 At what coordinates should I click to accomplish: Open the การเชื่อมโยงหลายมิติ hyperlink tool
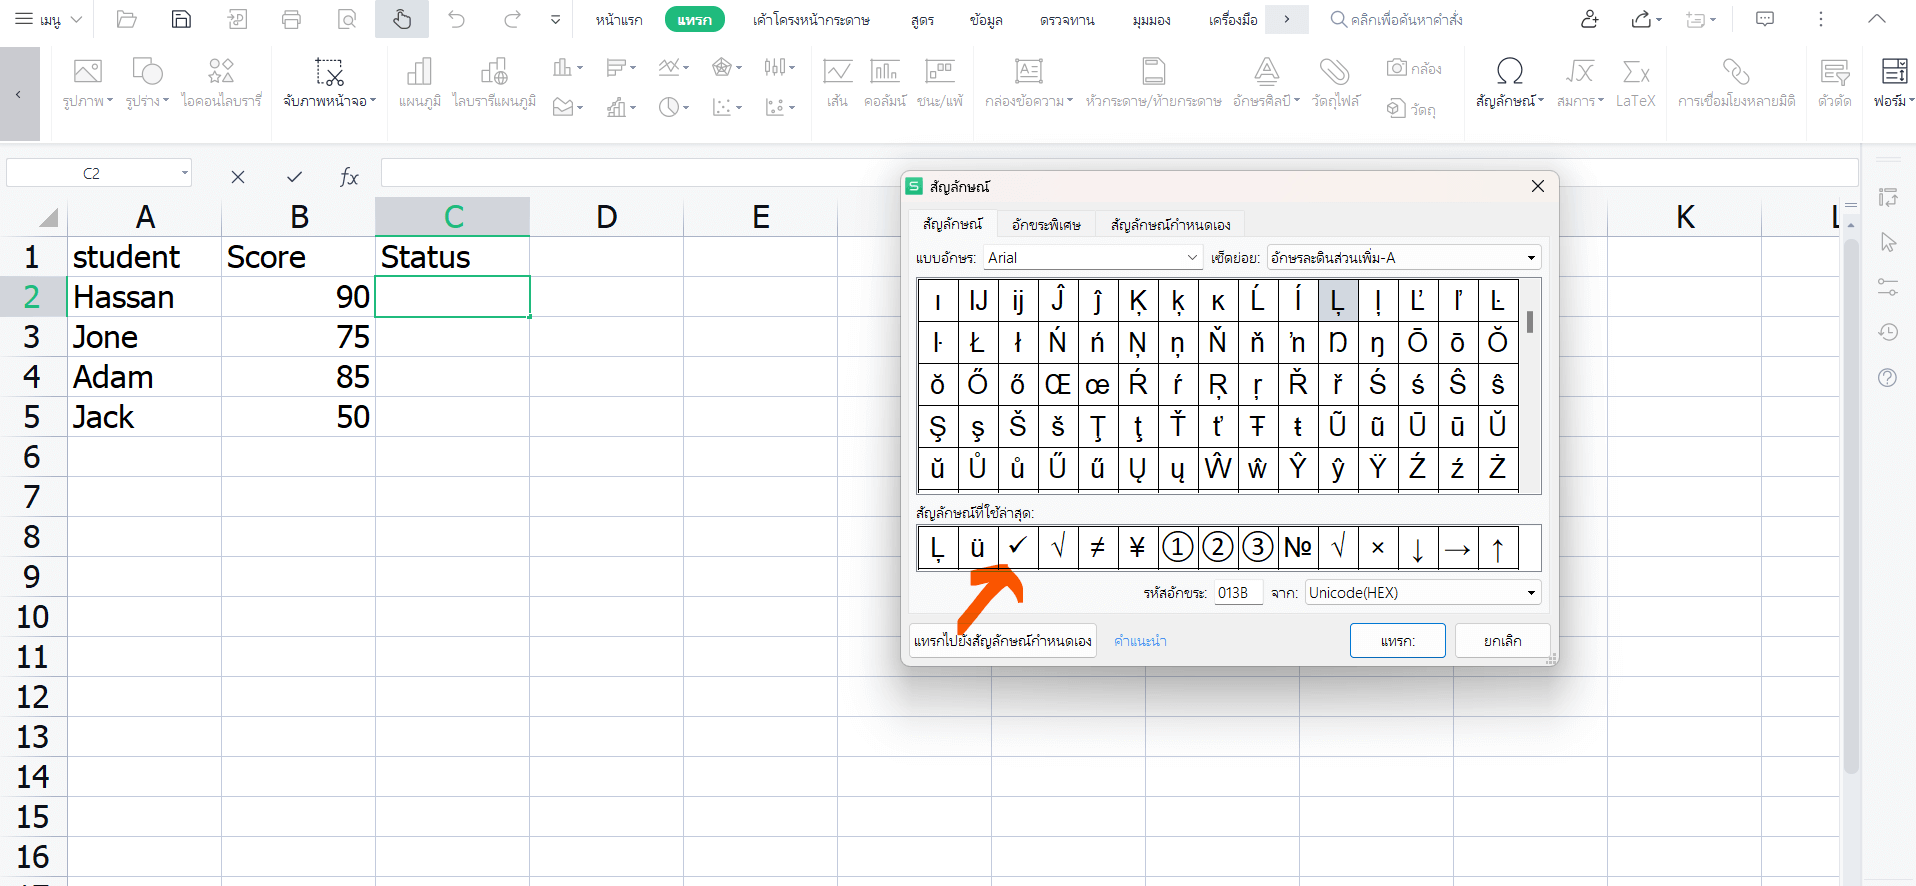[x=1736, y=83]
